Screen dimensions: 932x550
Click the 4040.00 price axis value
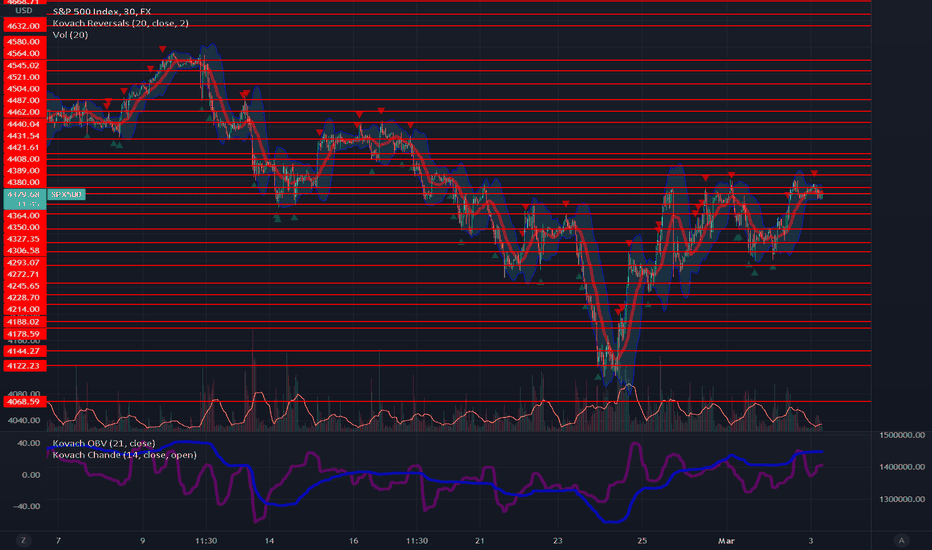[x=24, y=420]
